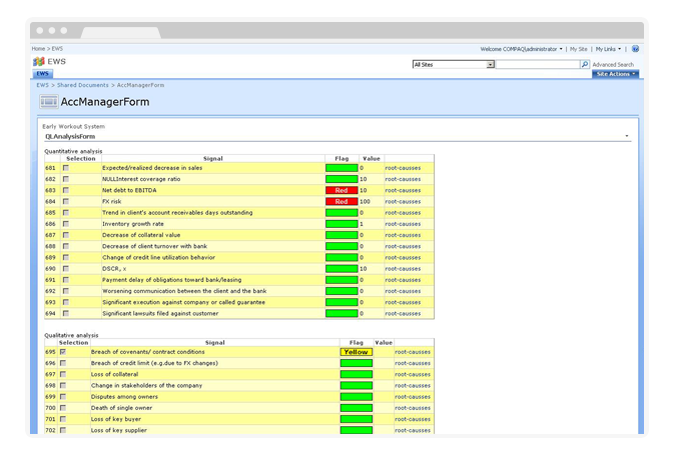Screen dimensions: 674x455
Task: Open root-causes link for row 681
Action: [403, 168]
